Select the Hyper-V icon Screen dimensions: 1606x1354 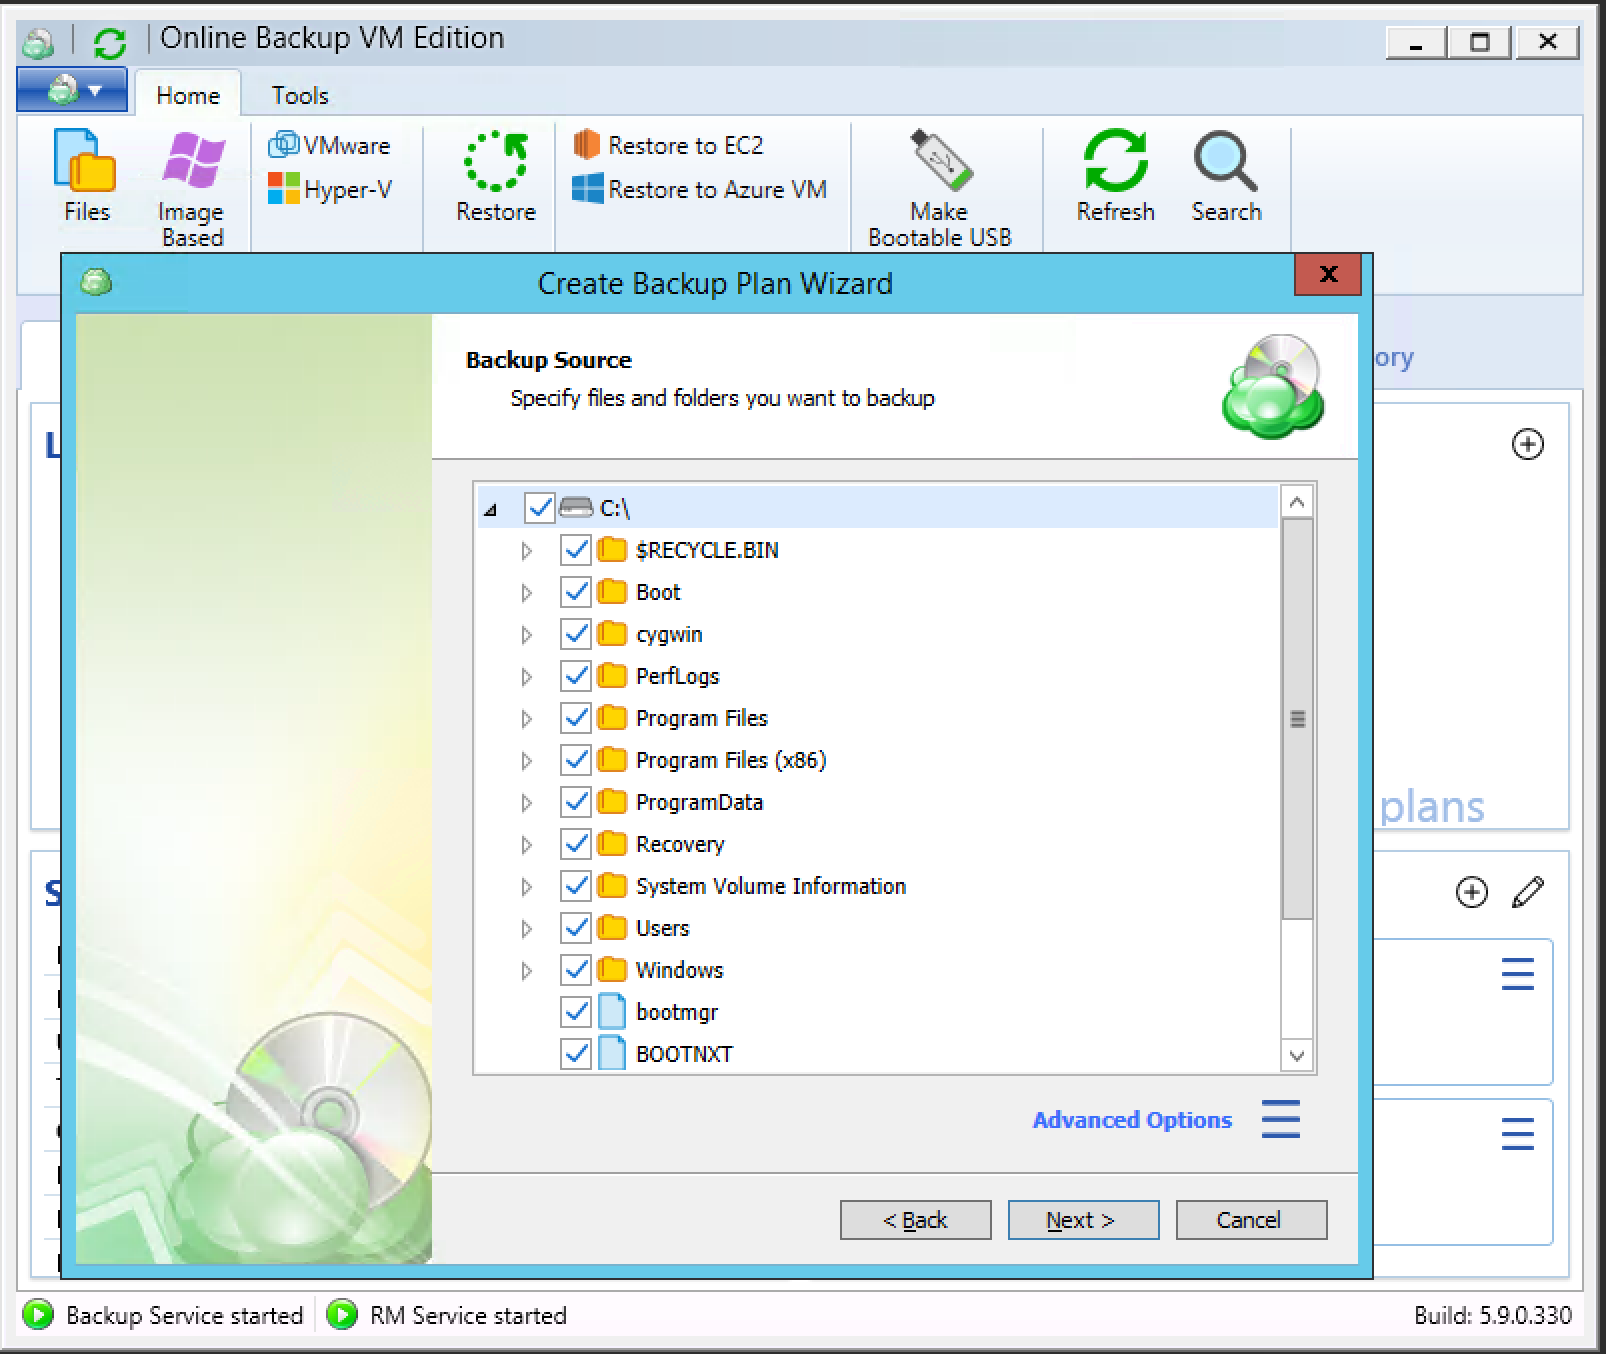click(330, 189)
